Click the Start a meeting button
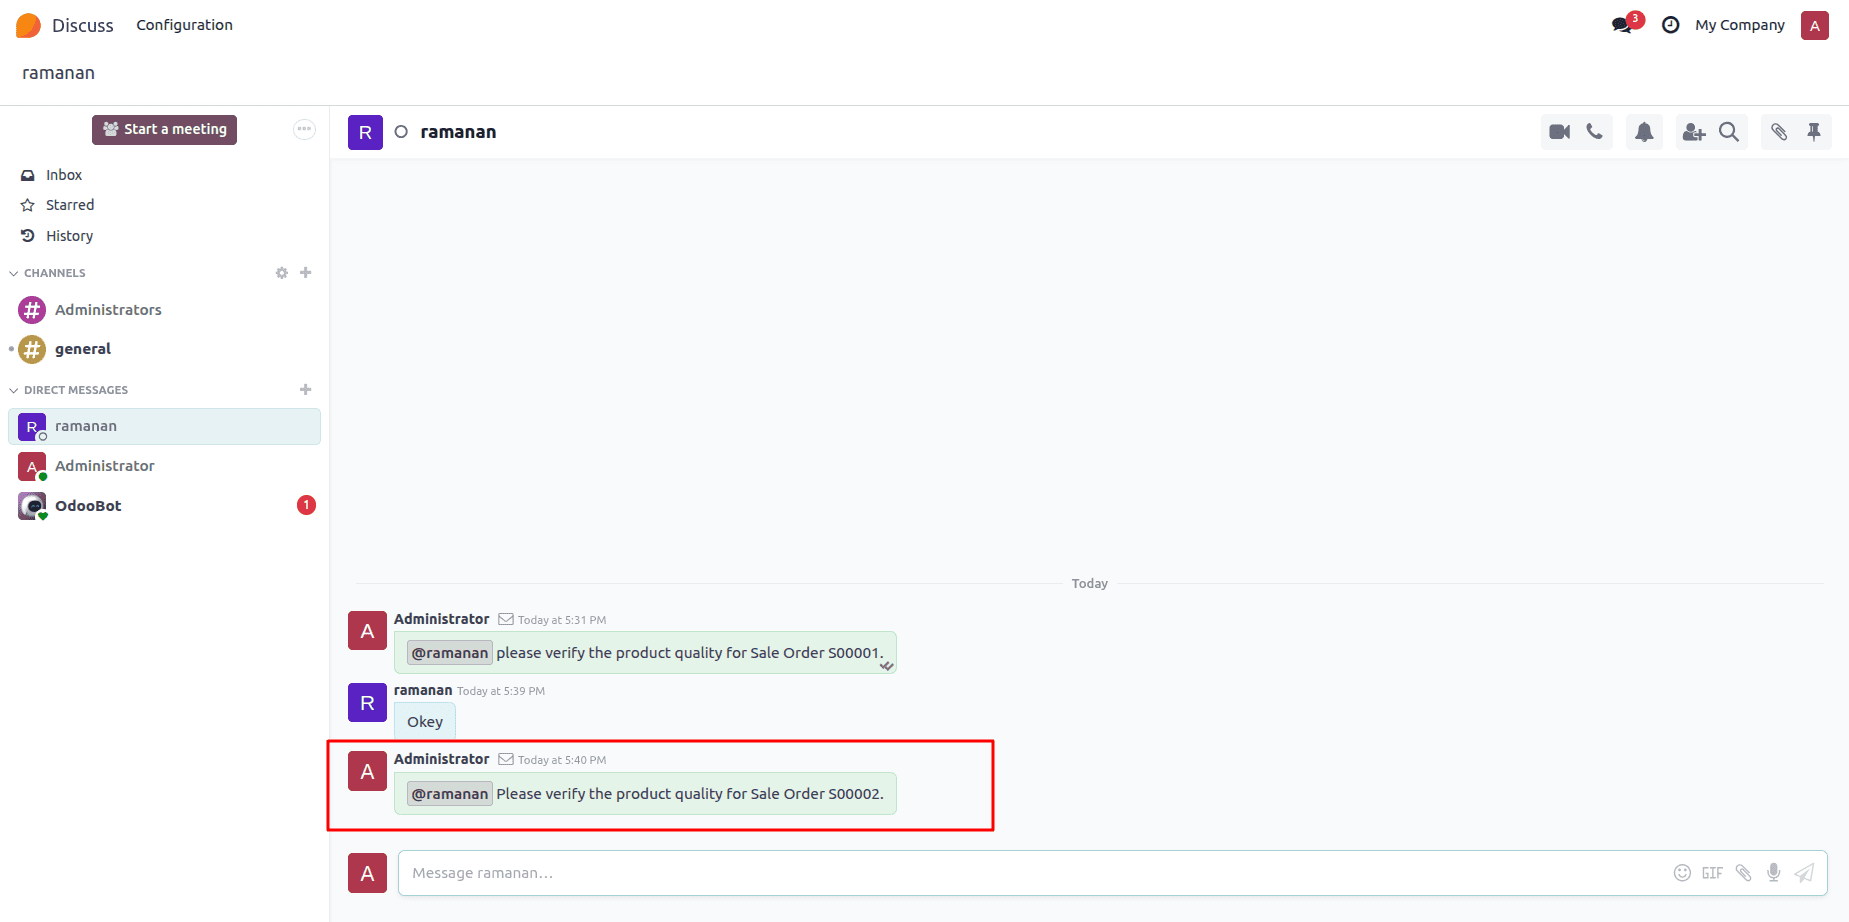The height and width of the screenshot is (922, 1849). [164, 129]
